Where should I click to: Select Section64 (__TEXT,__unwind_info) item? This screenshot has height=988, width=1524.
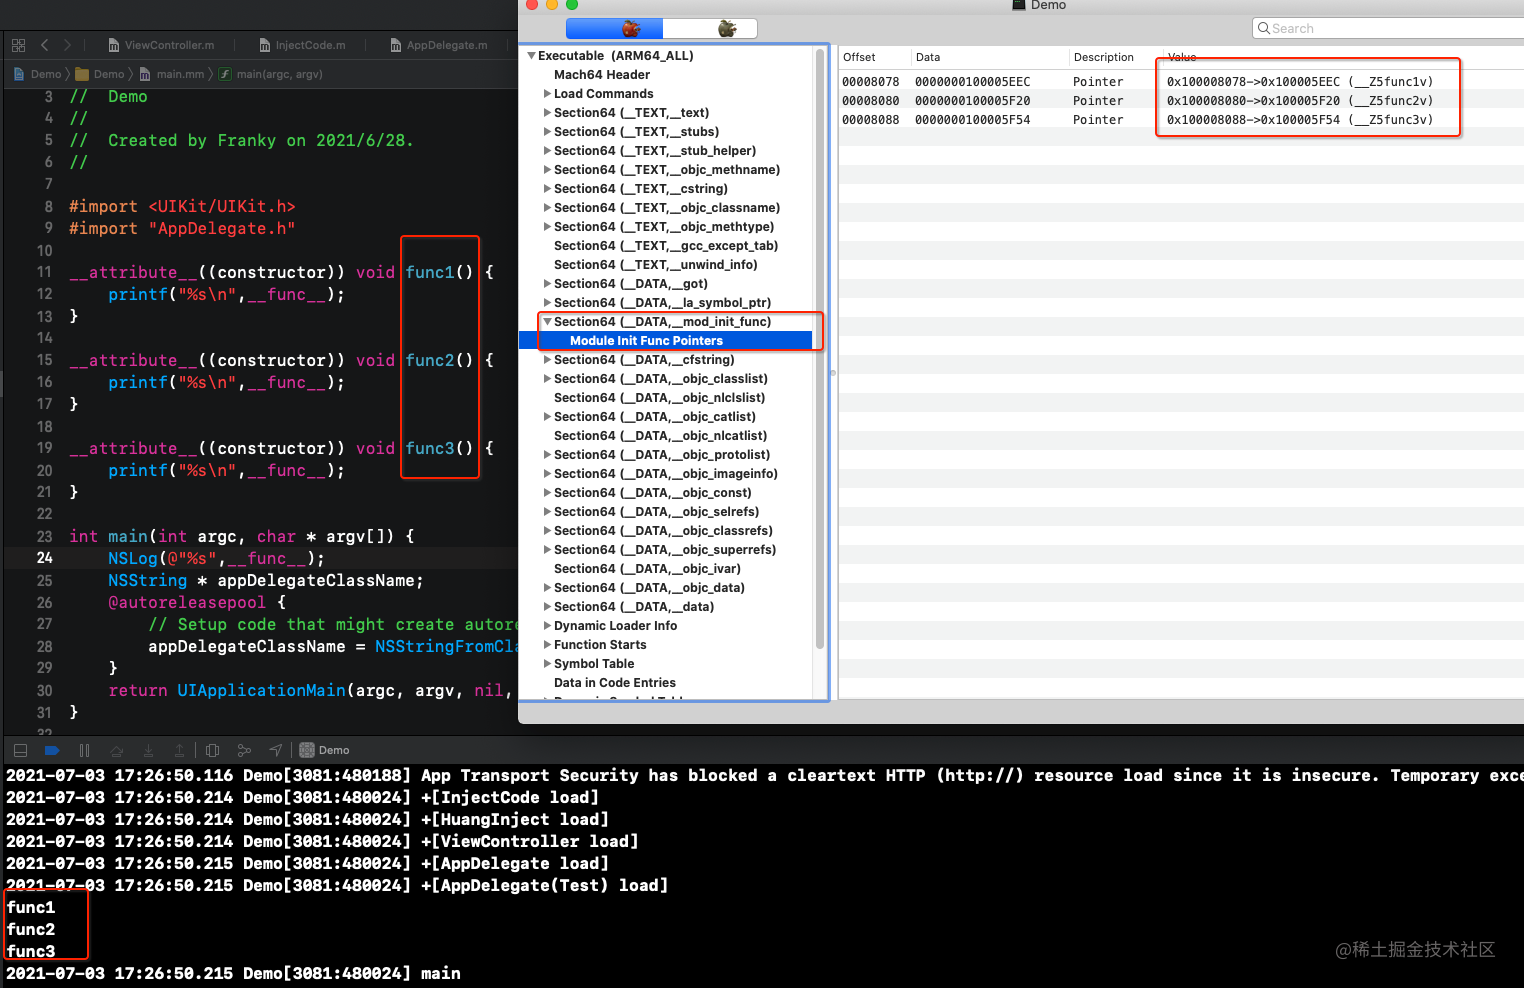[656, 265]
